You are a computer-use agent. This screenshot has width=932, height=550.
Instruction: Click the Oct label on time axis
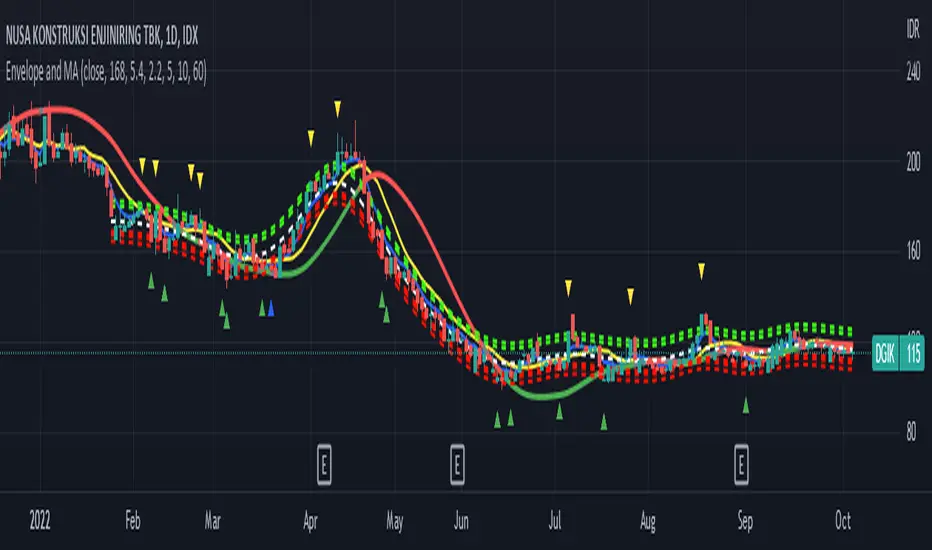(843, 521)
